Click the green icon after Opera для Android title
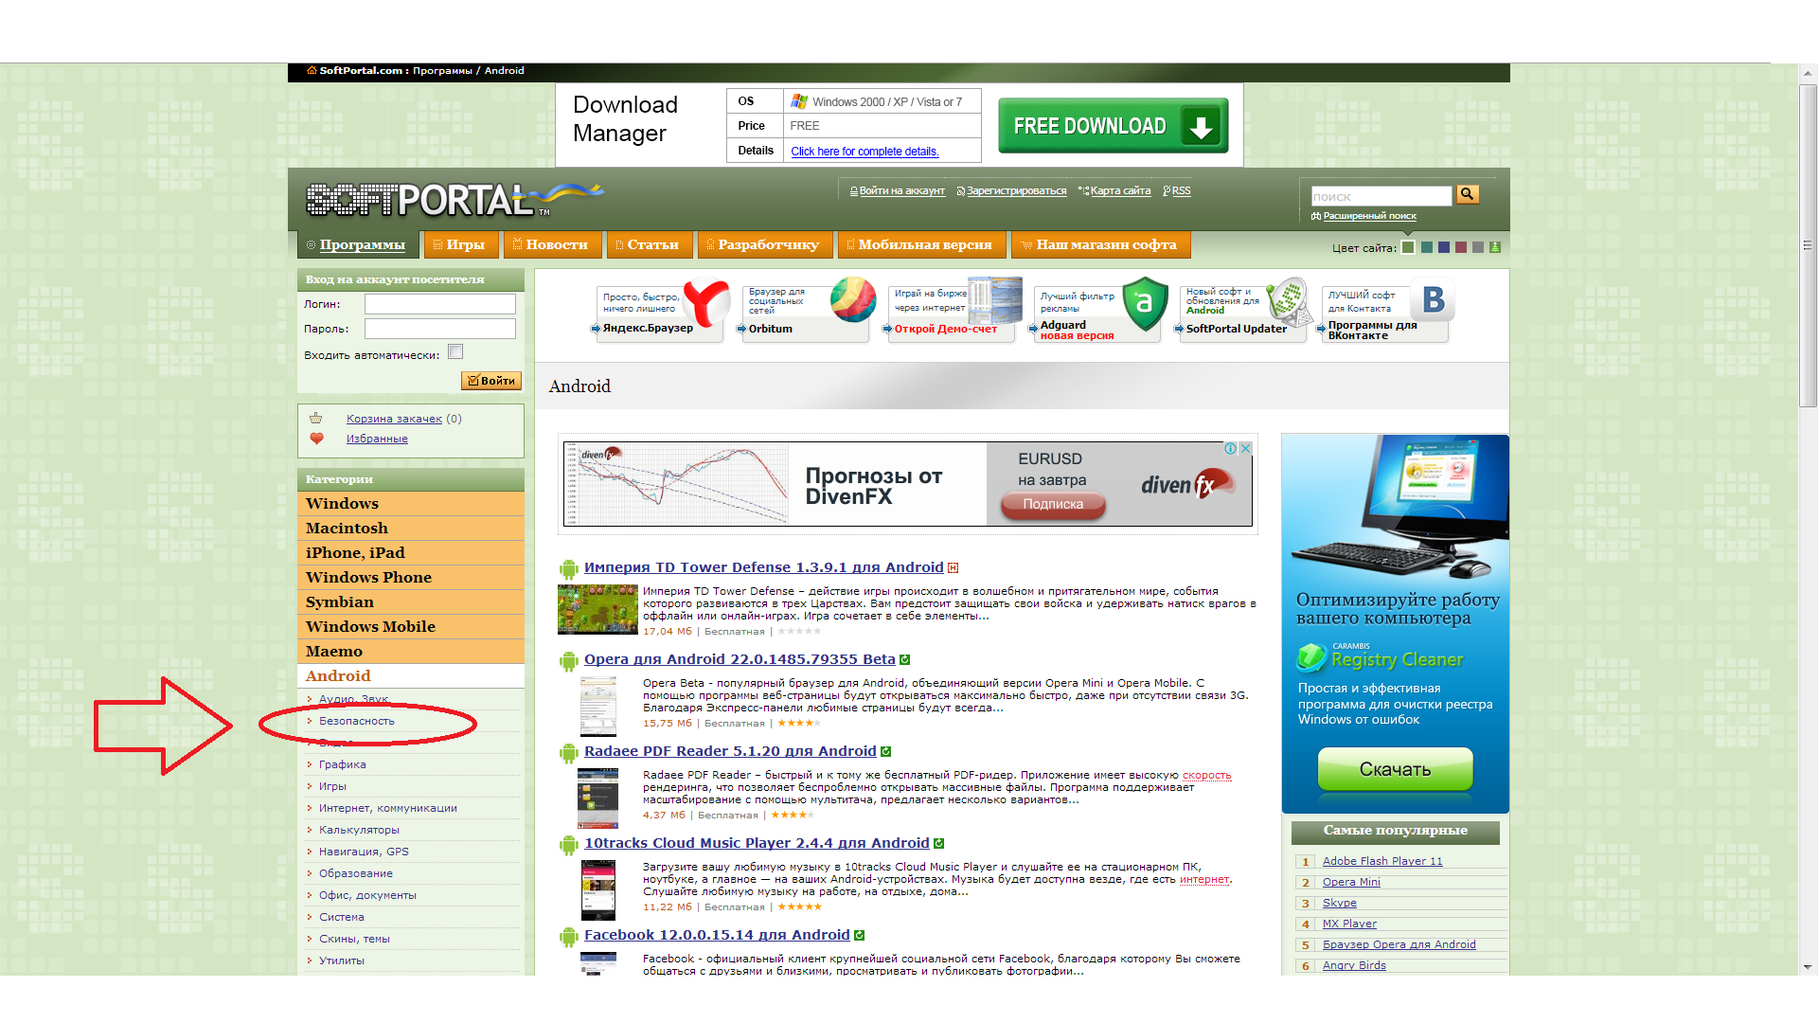Image resolution: width=1818 pixels, height=1023 pixels. click(905, 660)
